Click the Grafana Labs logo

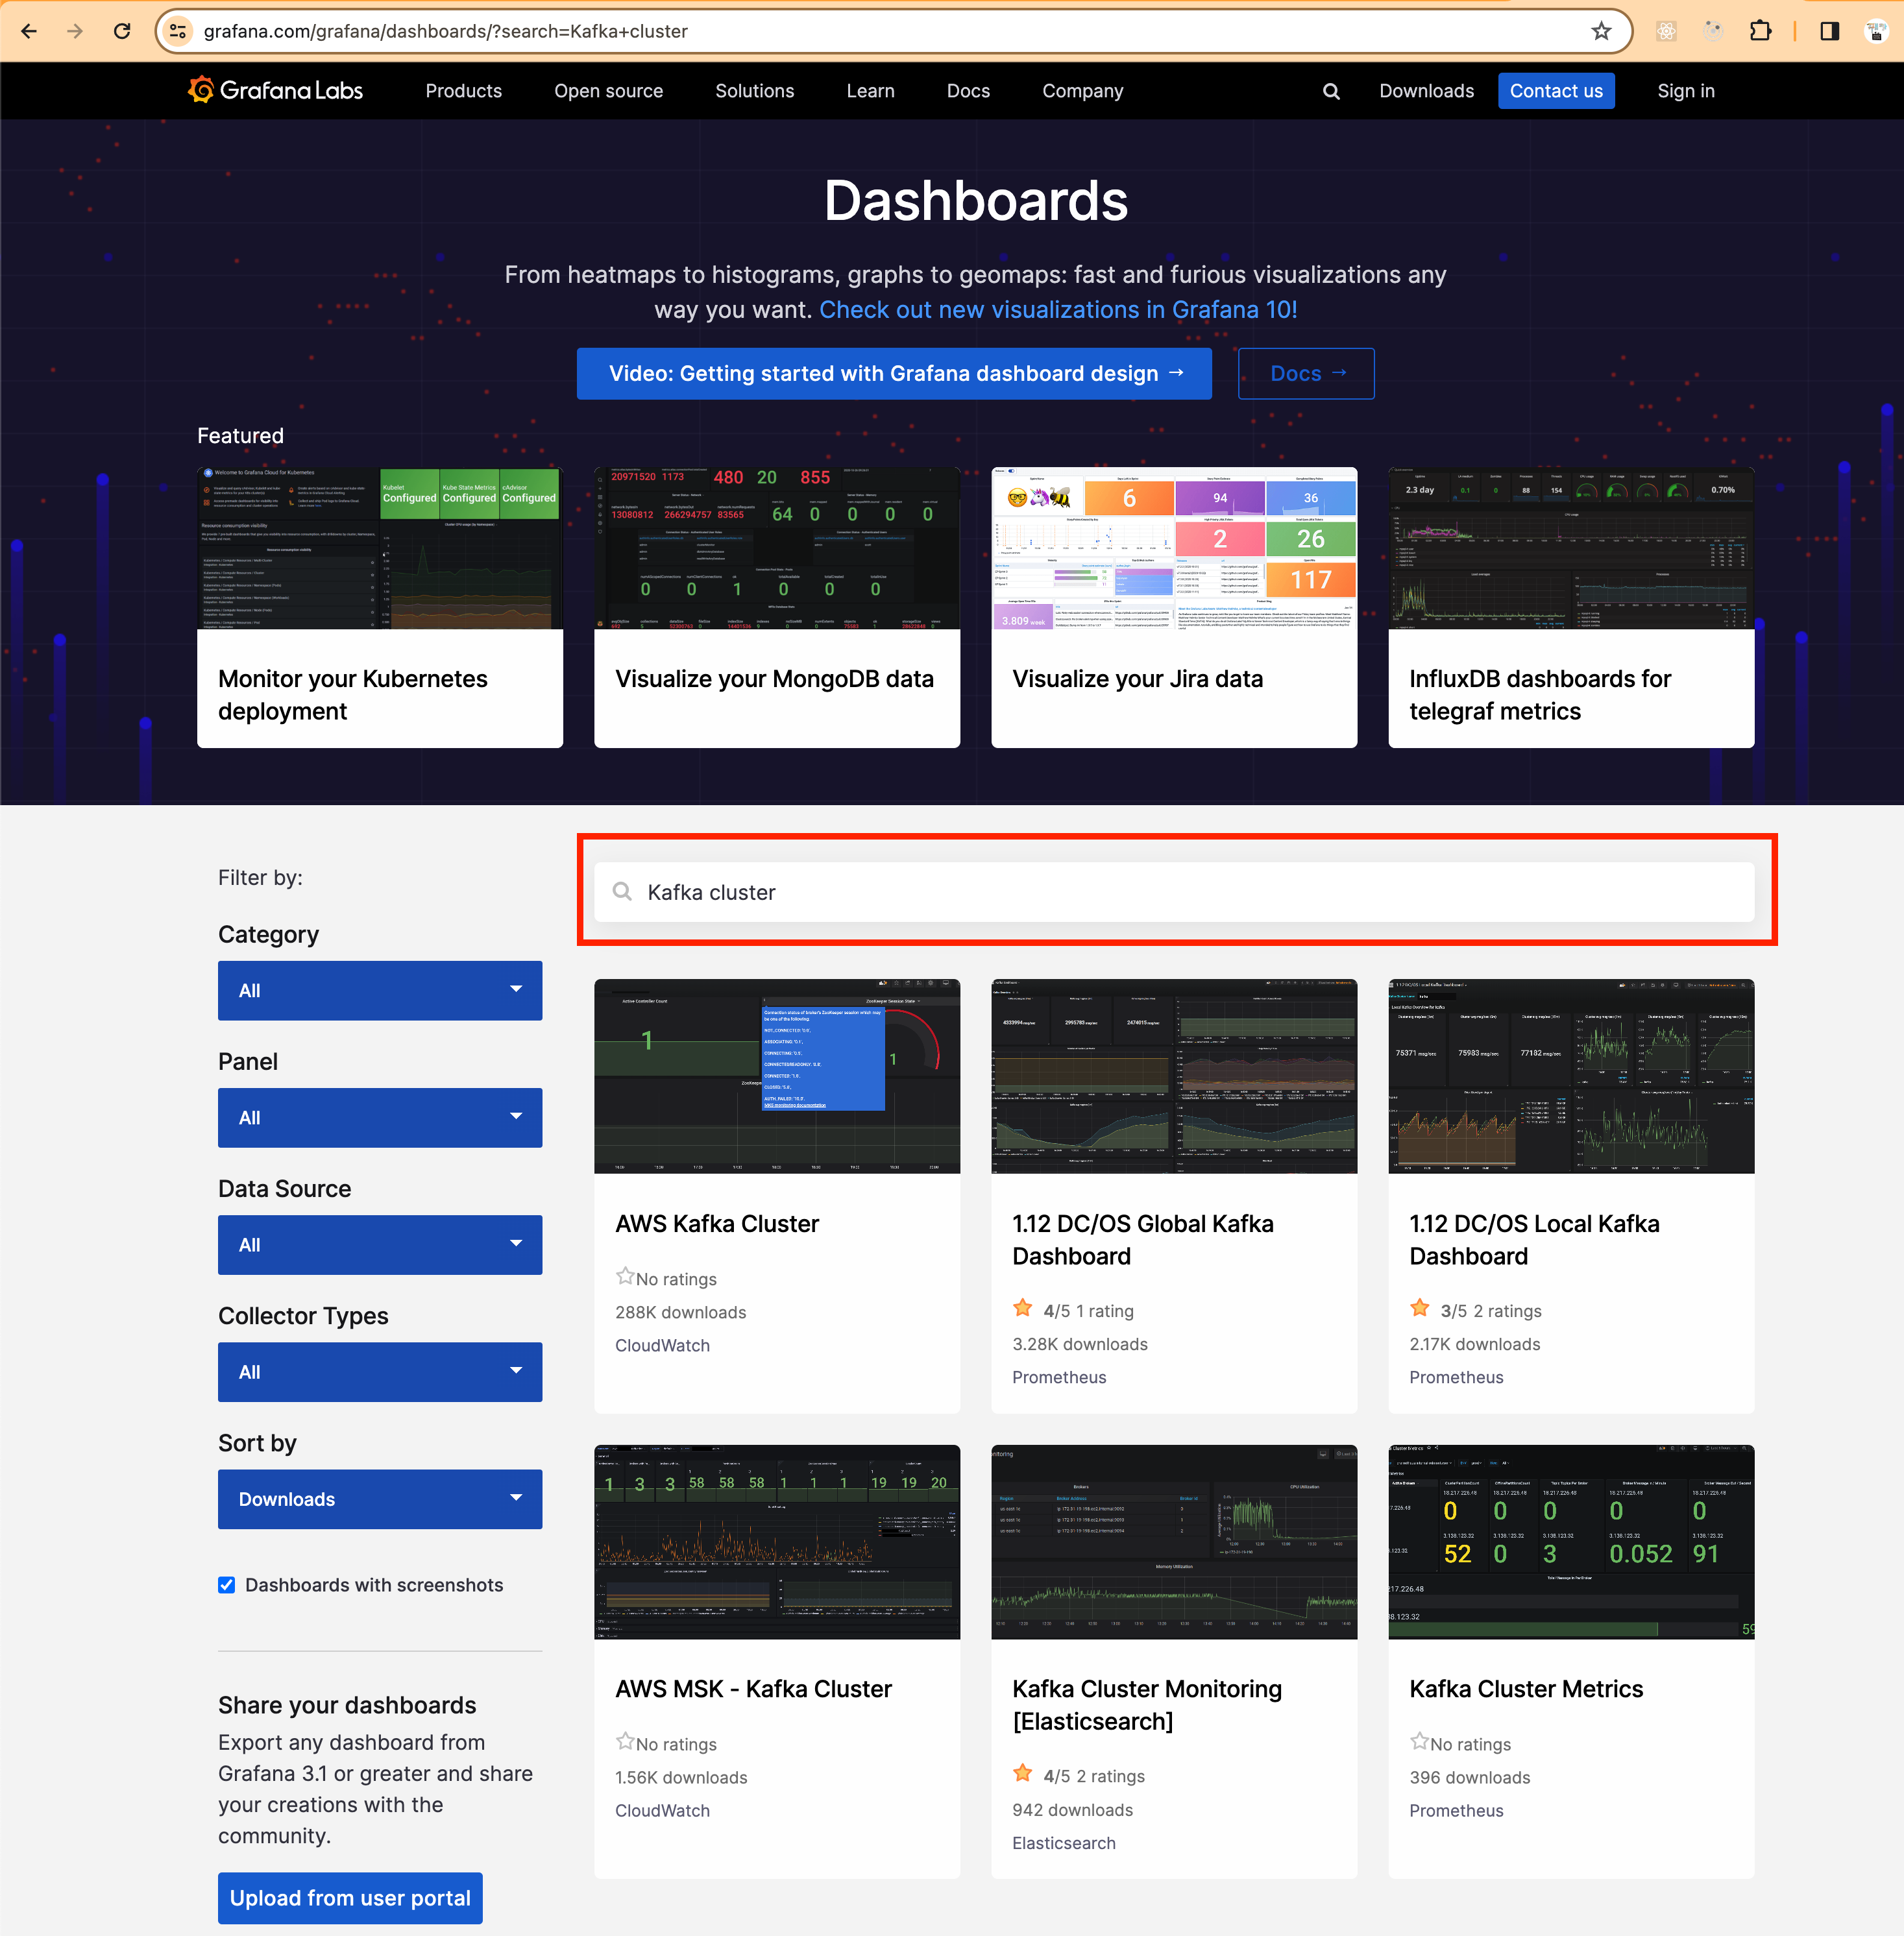tap(275, 91)
